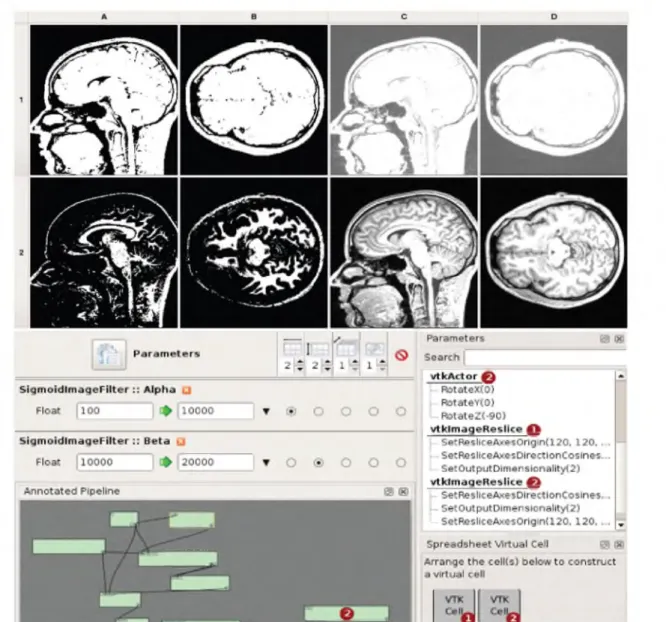Image resolution: width=666 pixels, height=622 pixels.
Task: Open the Alpha interpolation dropdown triangle
Action: pyautogui.click(x=266, y=411)
